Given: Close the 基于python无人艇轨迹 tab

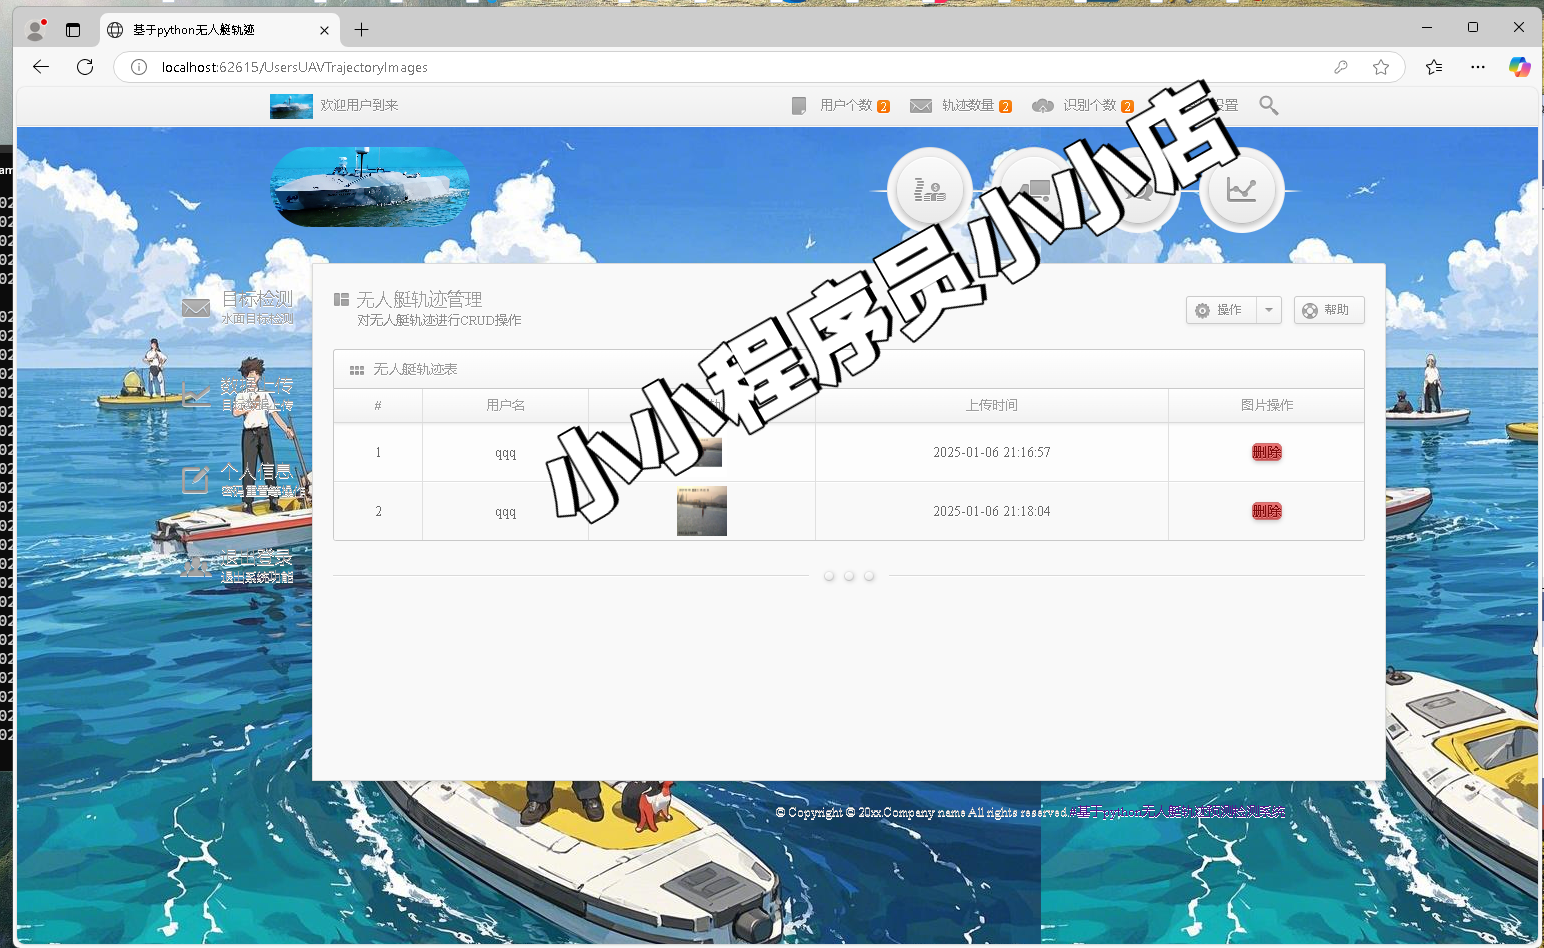Looking at the screenshot, I should (324, 30).
